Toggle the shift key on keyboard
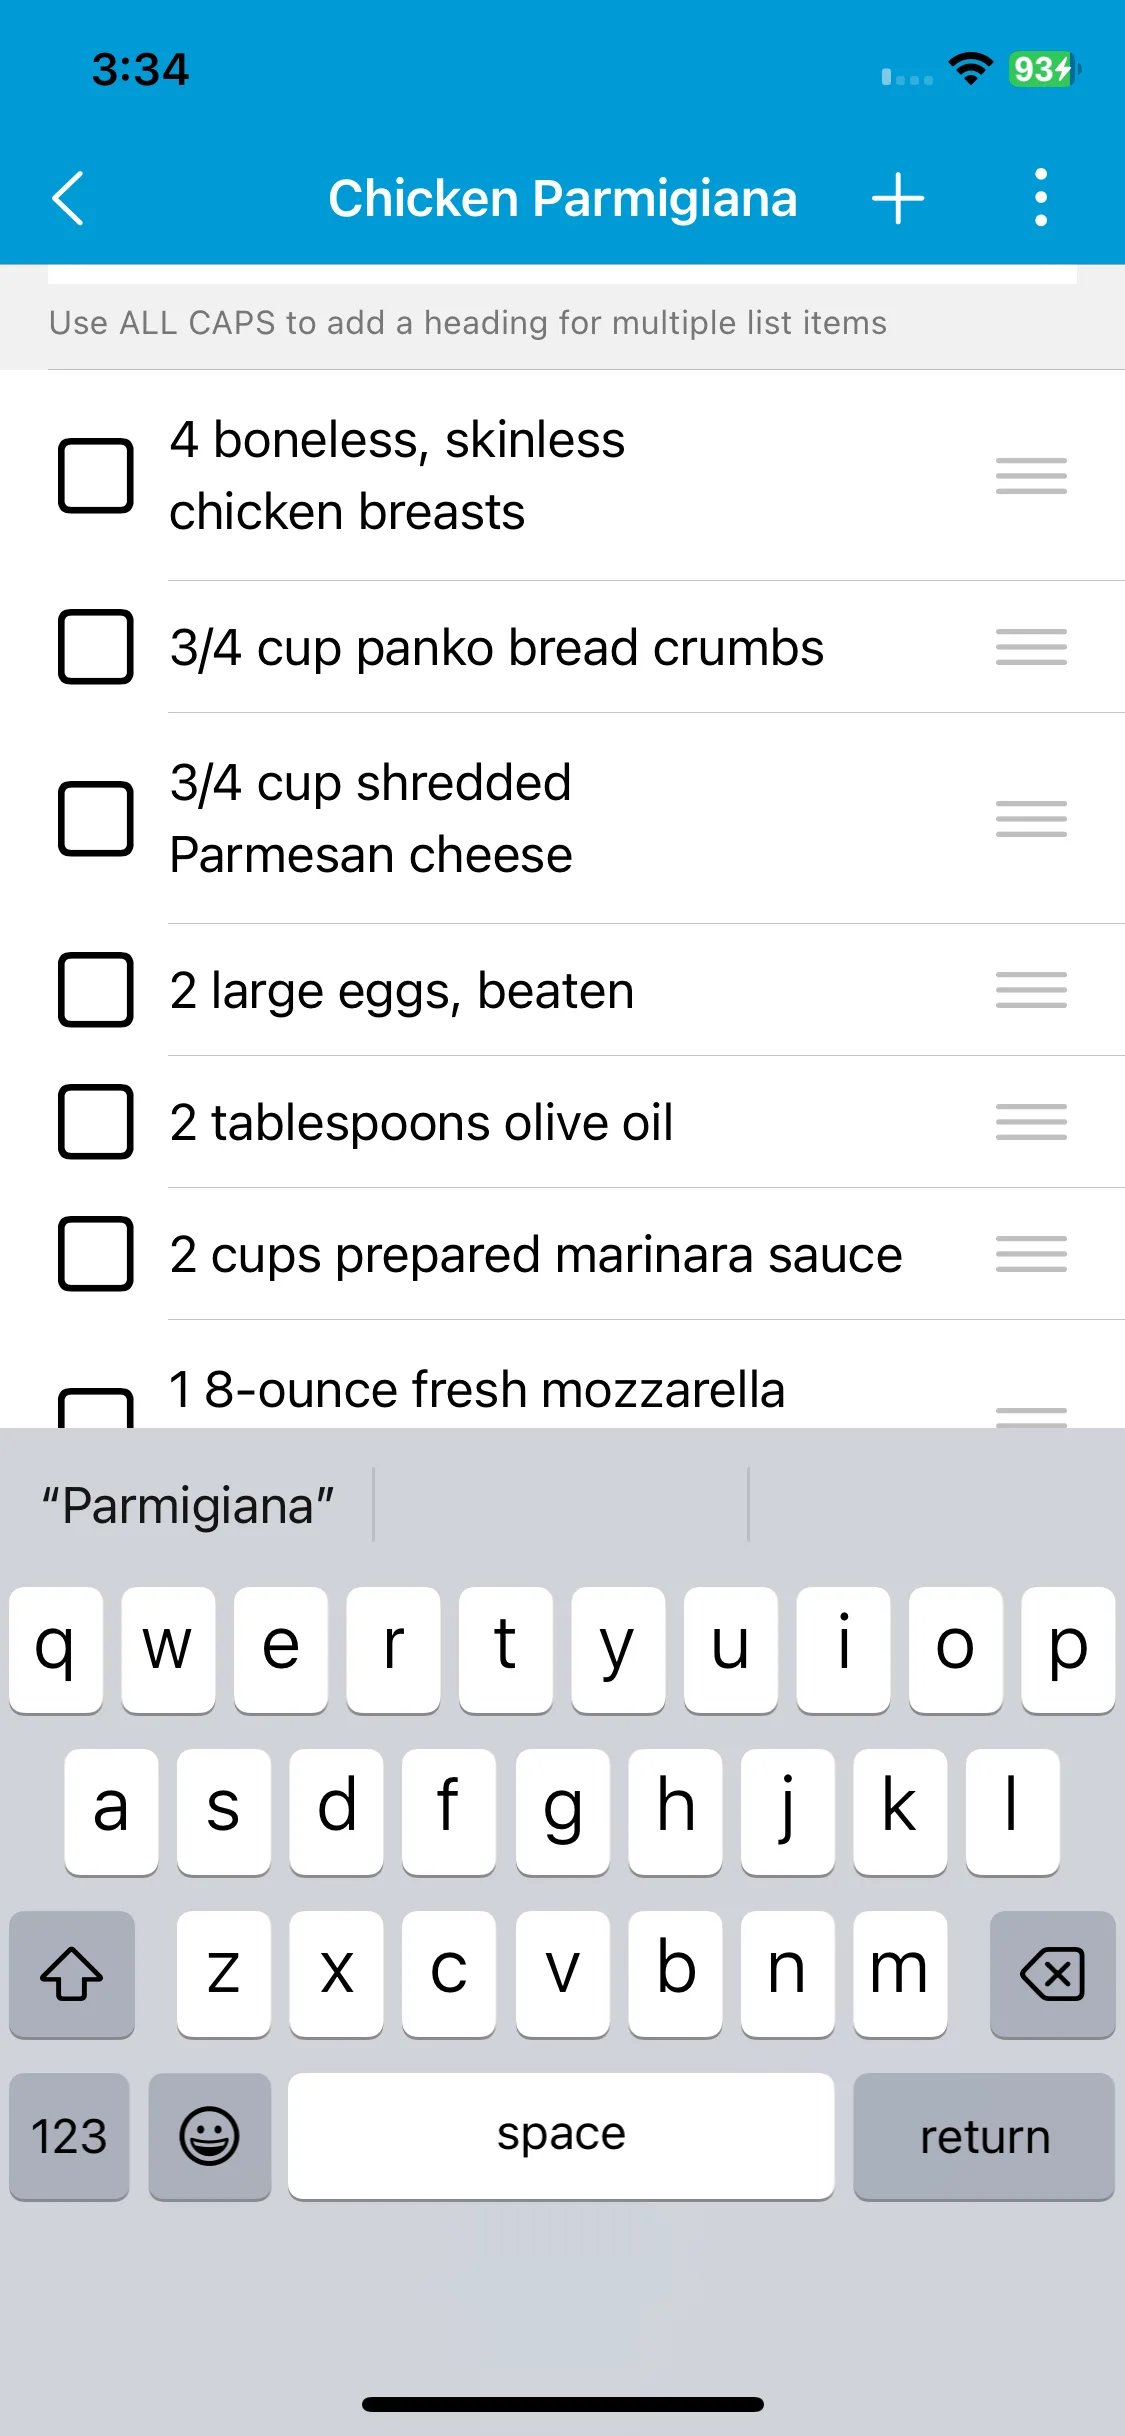Image resolution: width=1125 pixels, height=2436 pixels. [x=72, y=1974]
